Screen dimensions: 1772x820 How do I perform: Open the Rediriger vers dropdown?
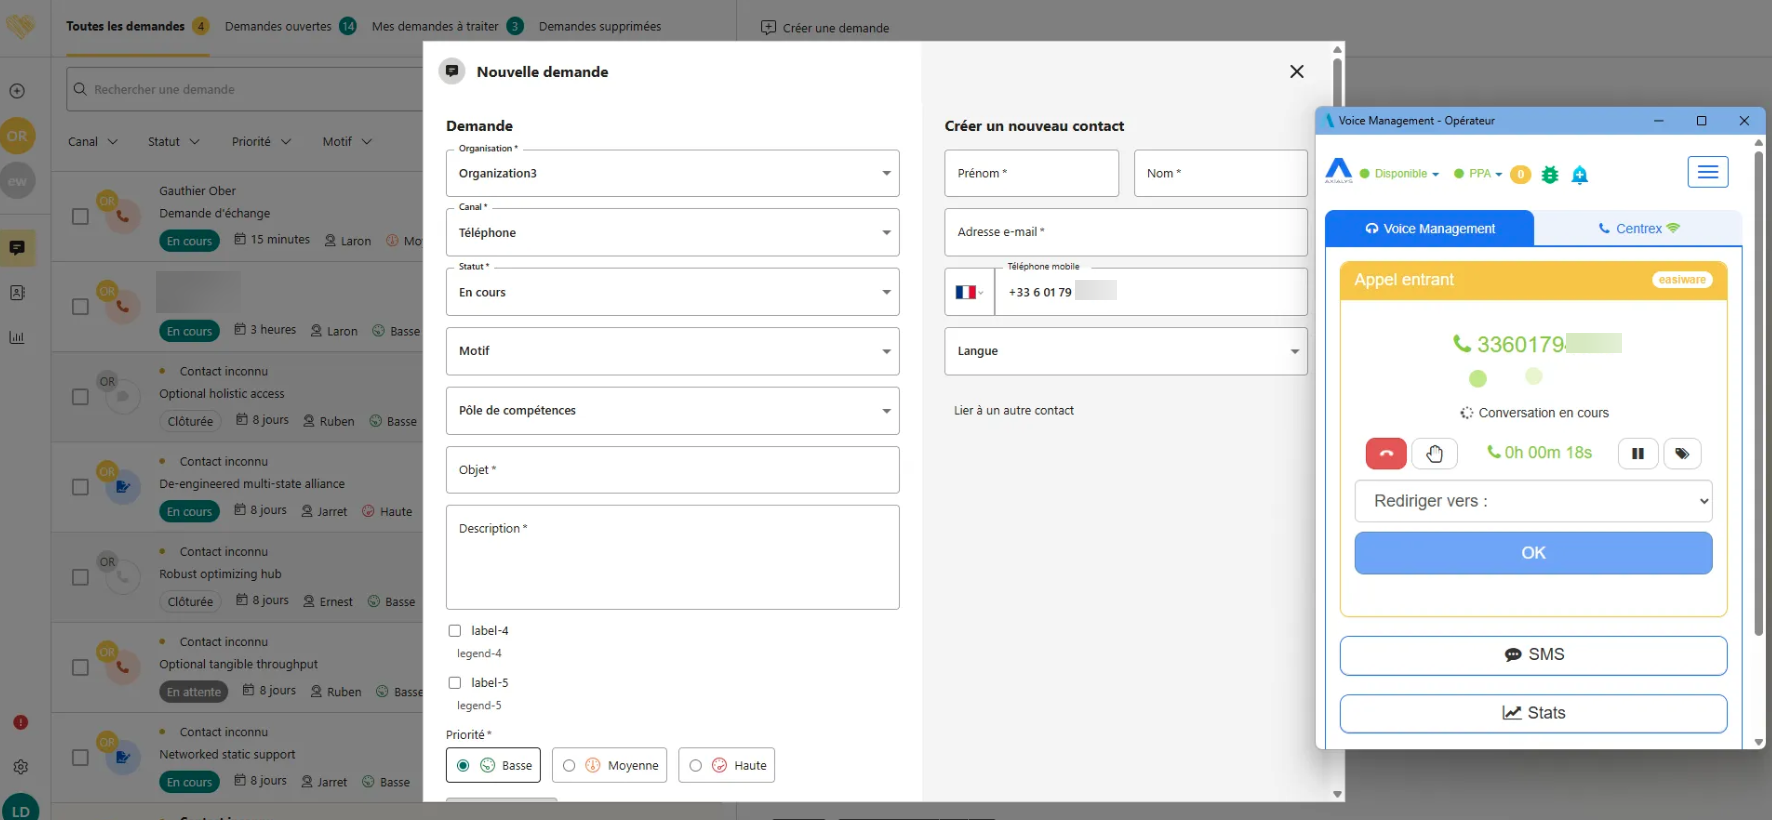pyautogui.click(x=1532, y=501)
